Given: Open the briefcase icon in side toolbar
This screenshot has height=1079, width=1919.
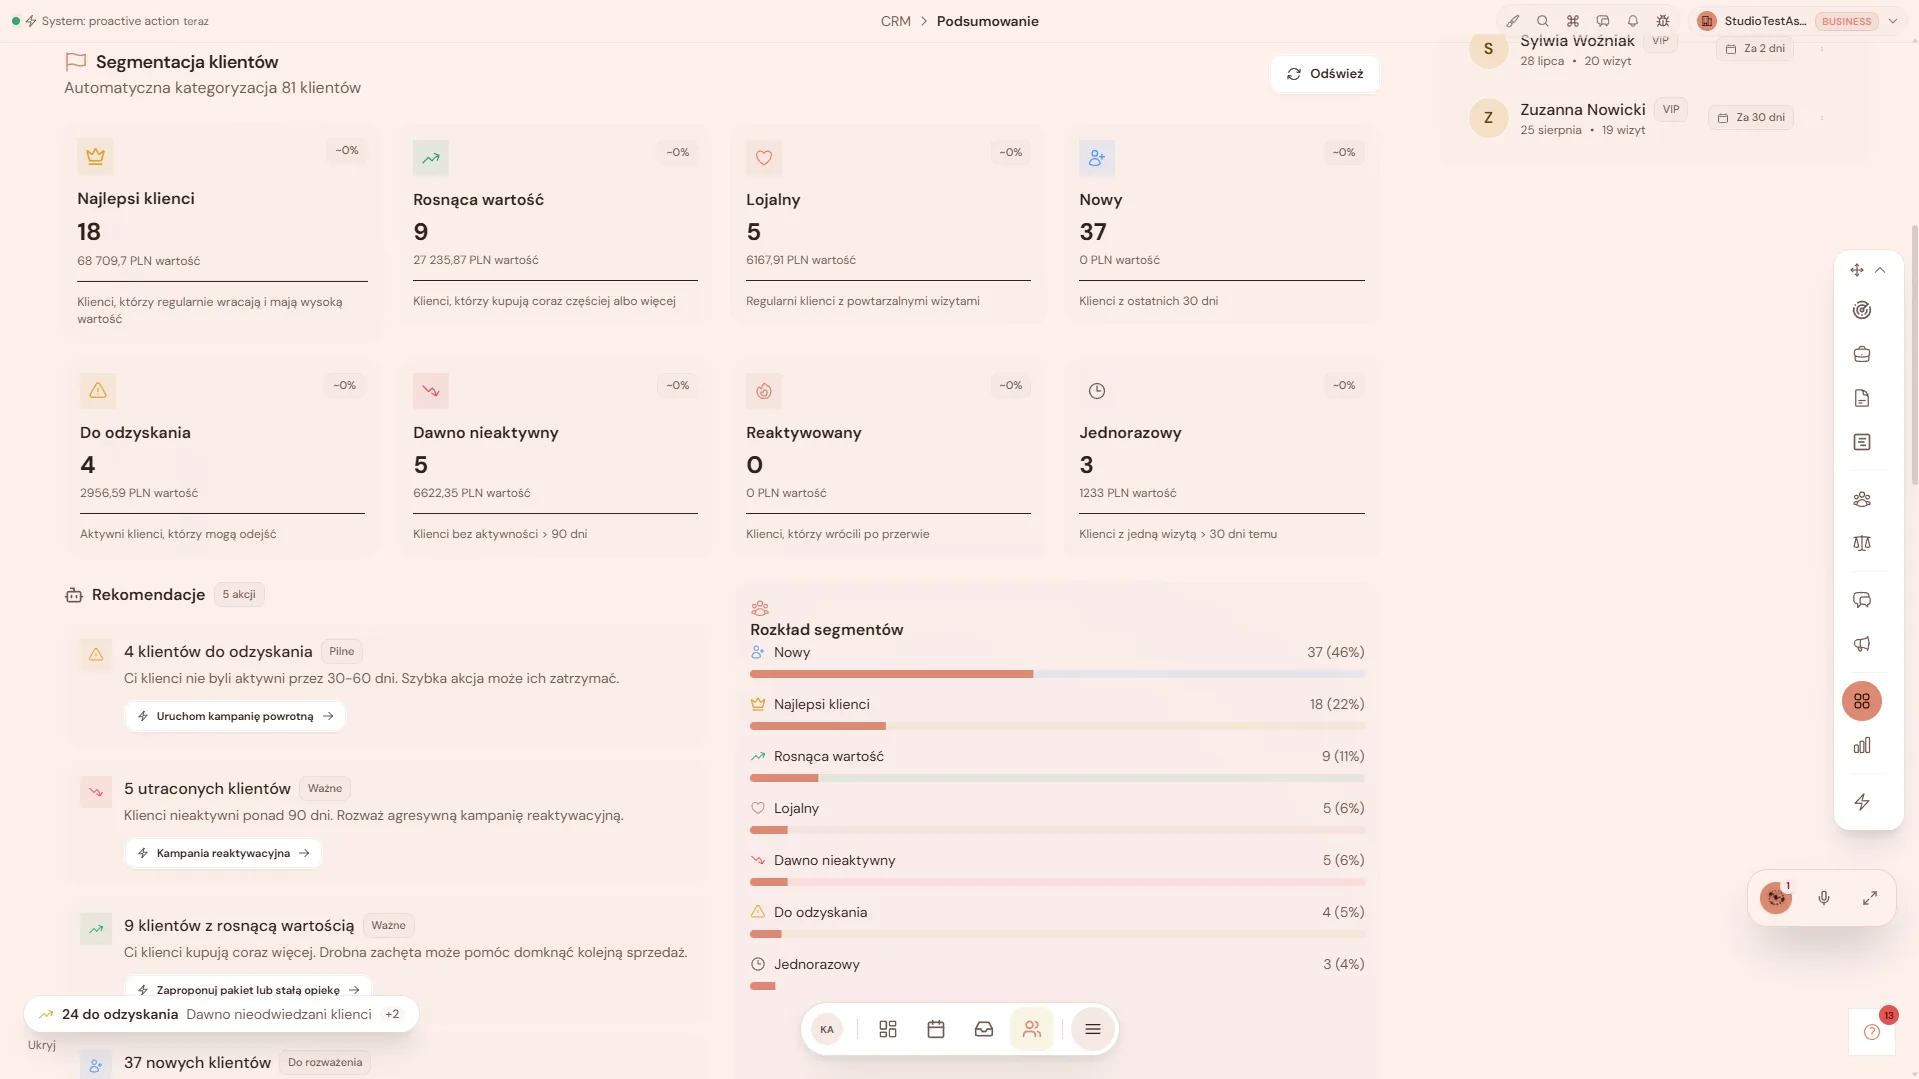Looking at the screenshot, I should click(x=1862, y=354).
